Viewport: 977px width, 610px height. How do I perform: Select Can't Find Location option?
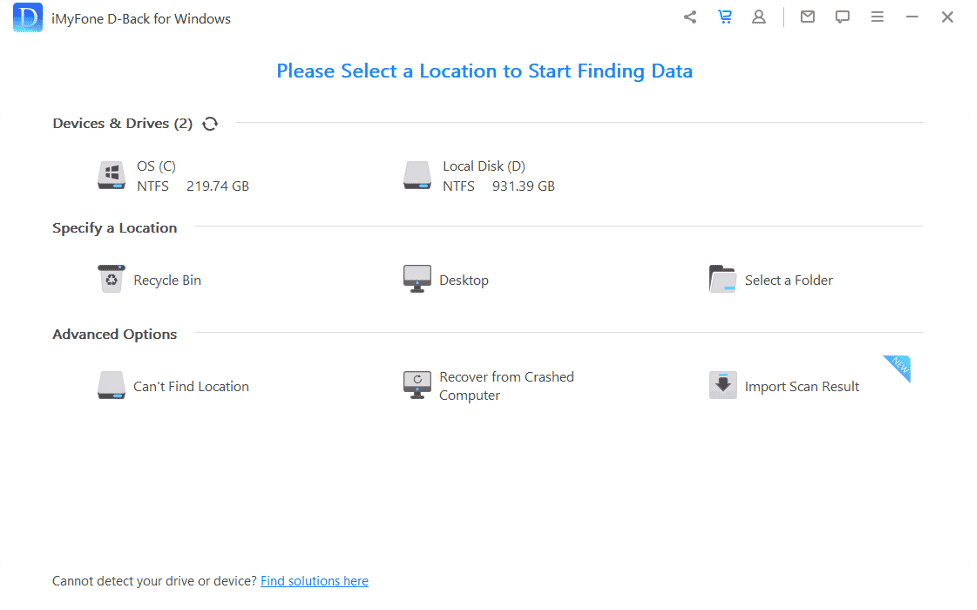click(172, 385)
